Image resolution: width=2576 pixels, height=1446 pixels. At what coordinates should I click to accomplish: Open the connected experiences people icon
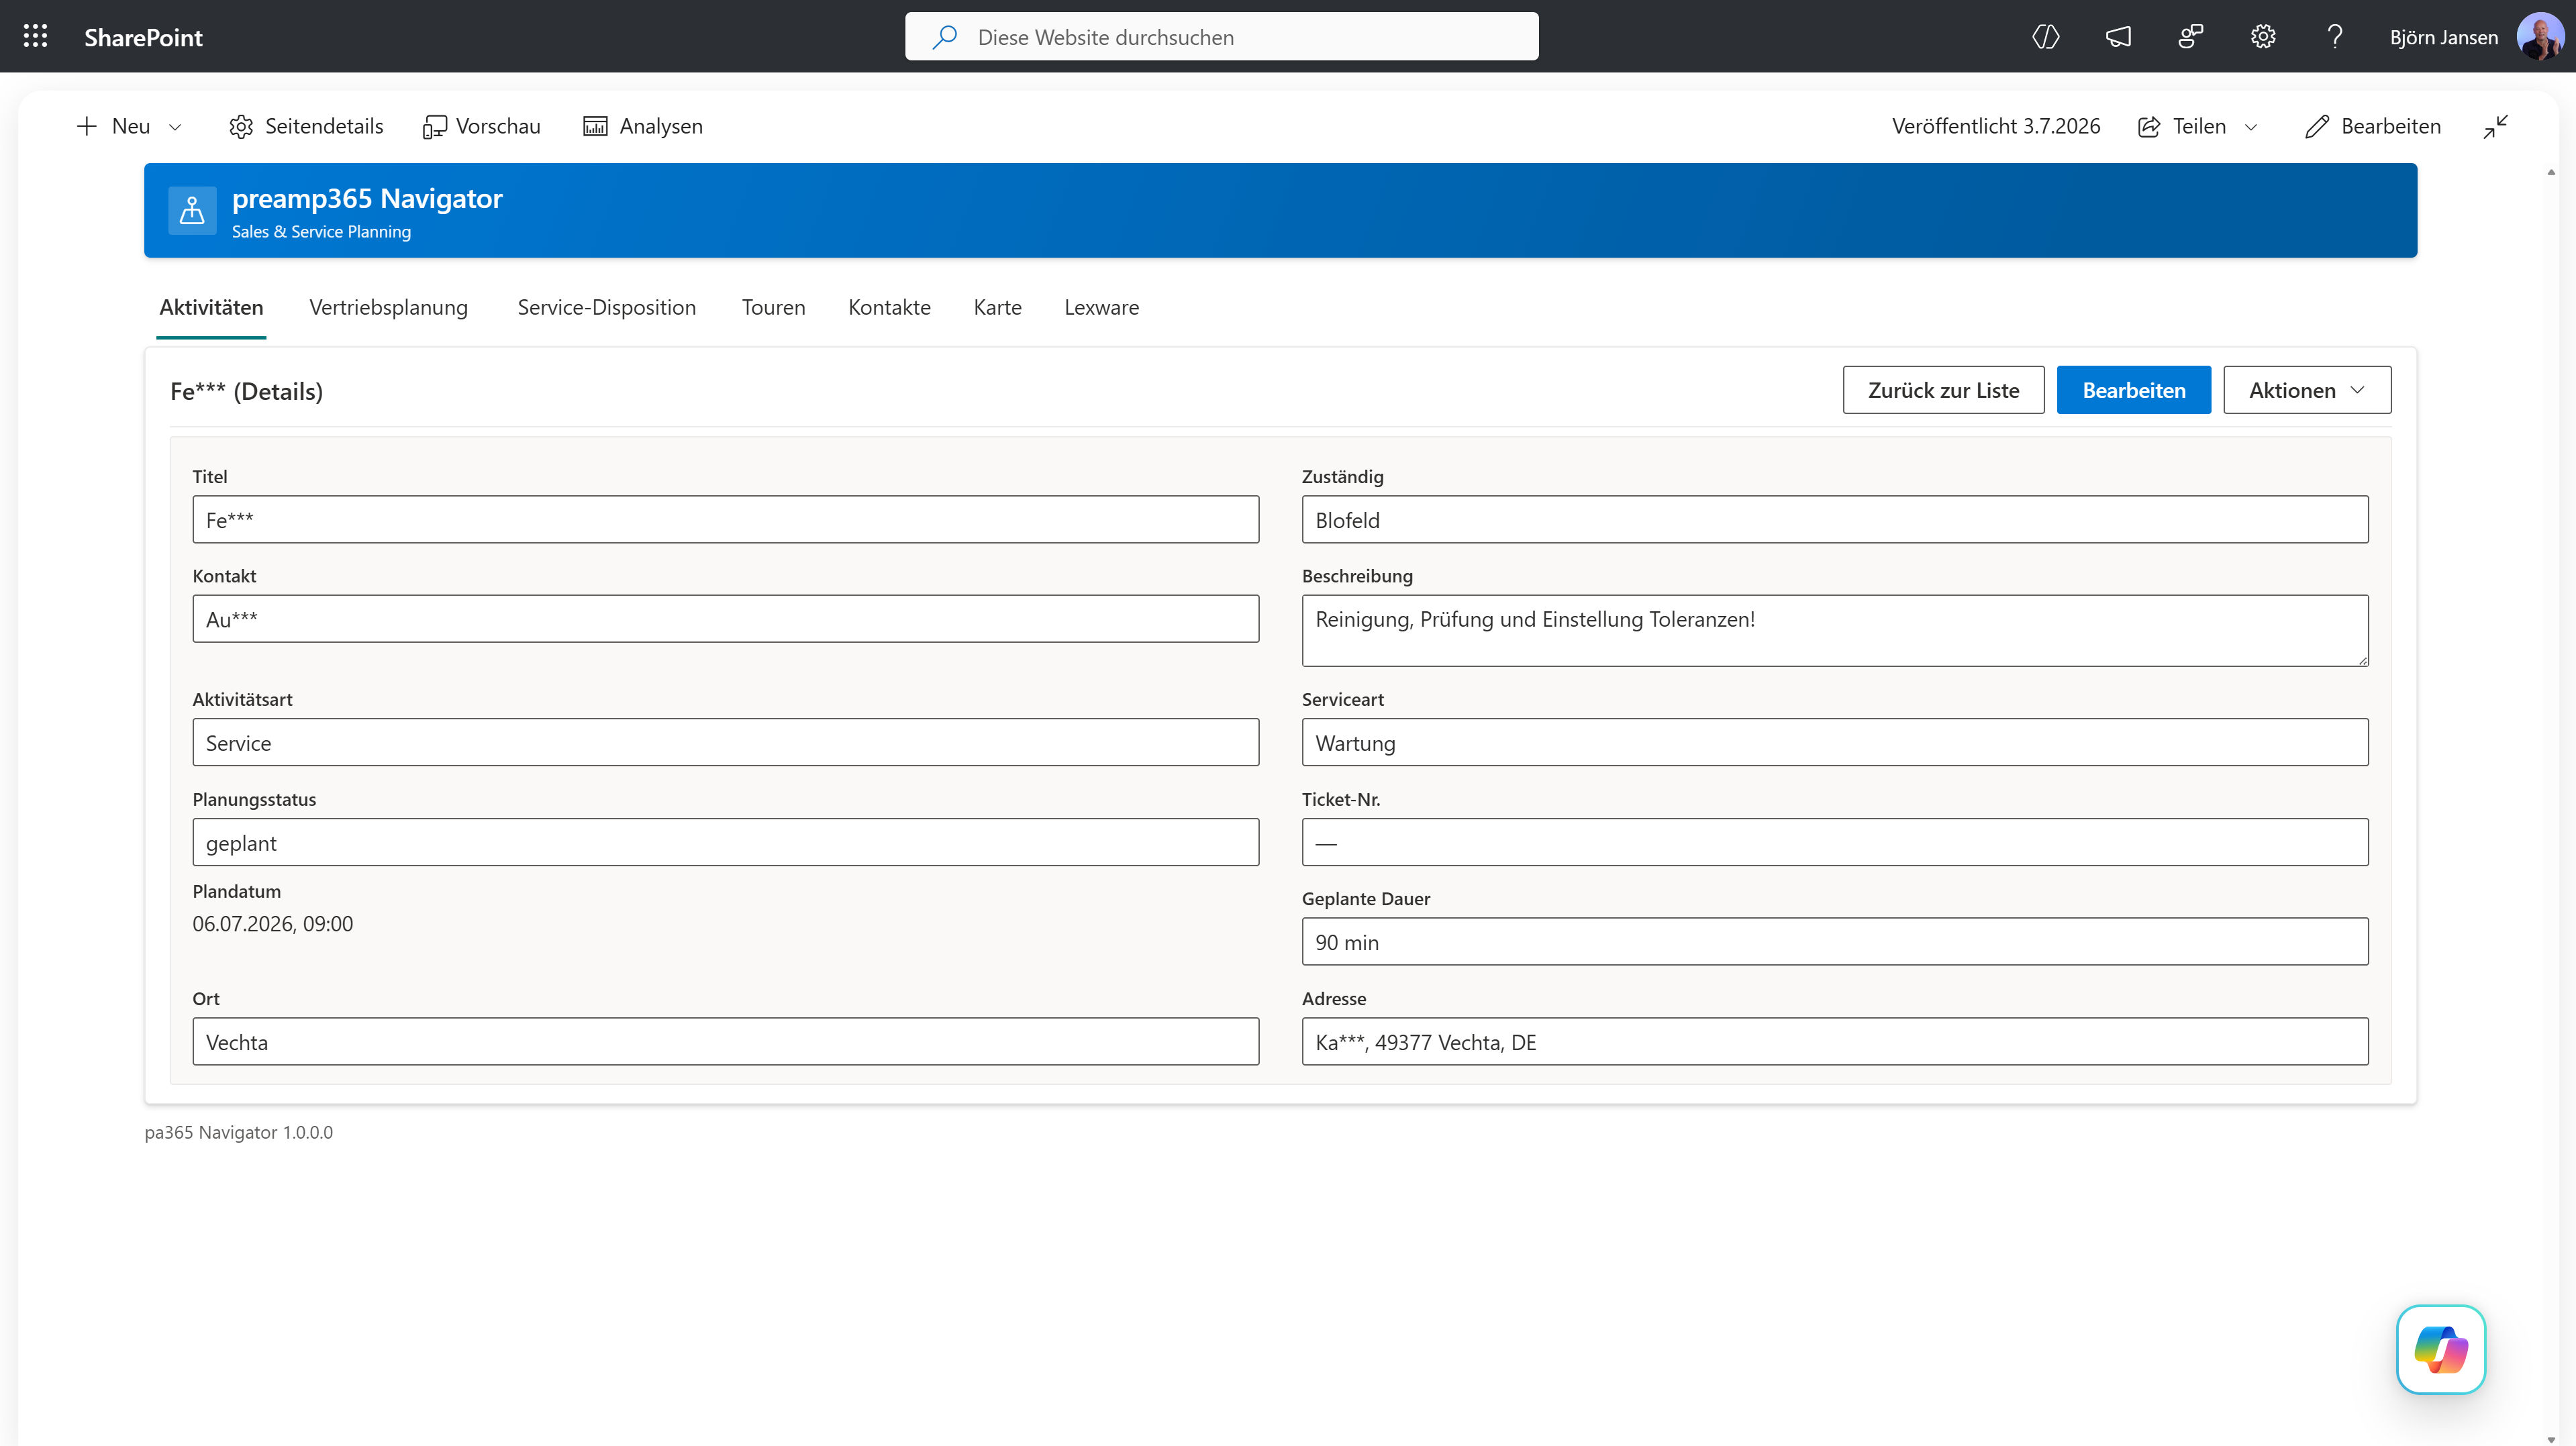click(x=2190, y=37)
